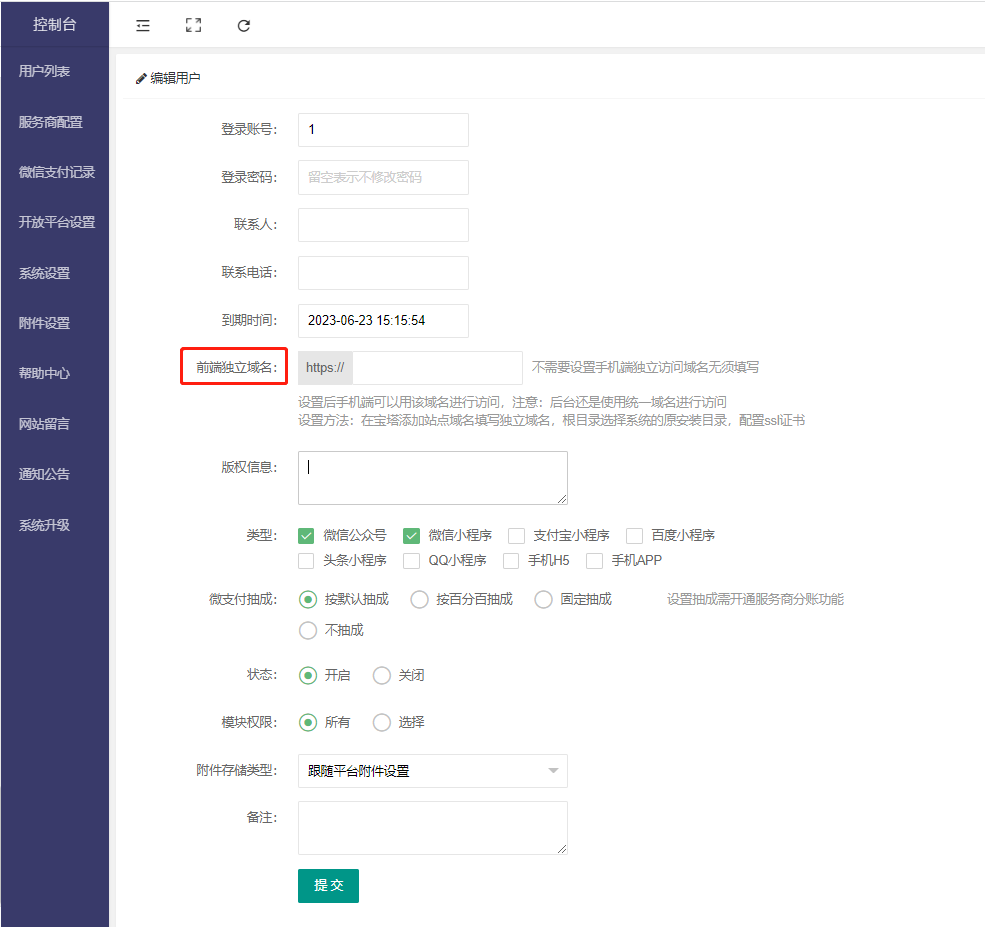This screenshot has width=985, height=927.
Task: Open 用户列表 in sidebar
Action: click(44, 72)
